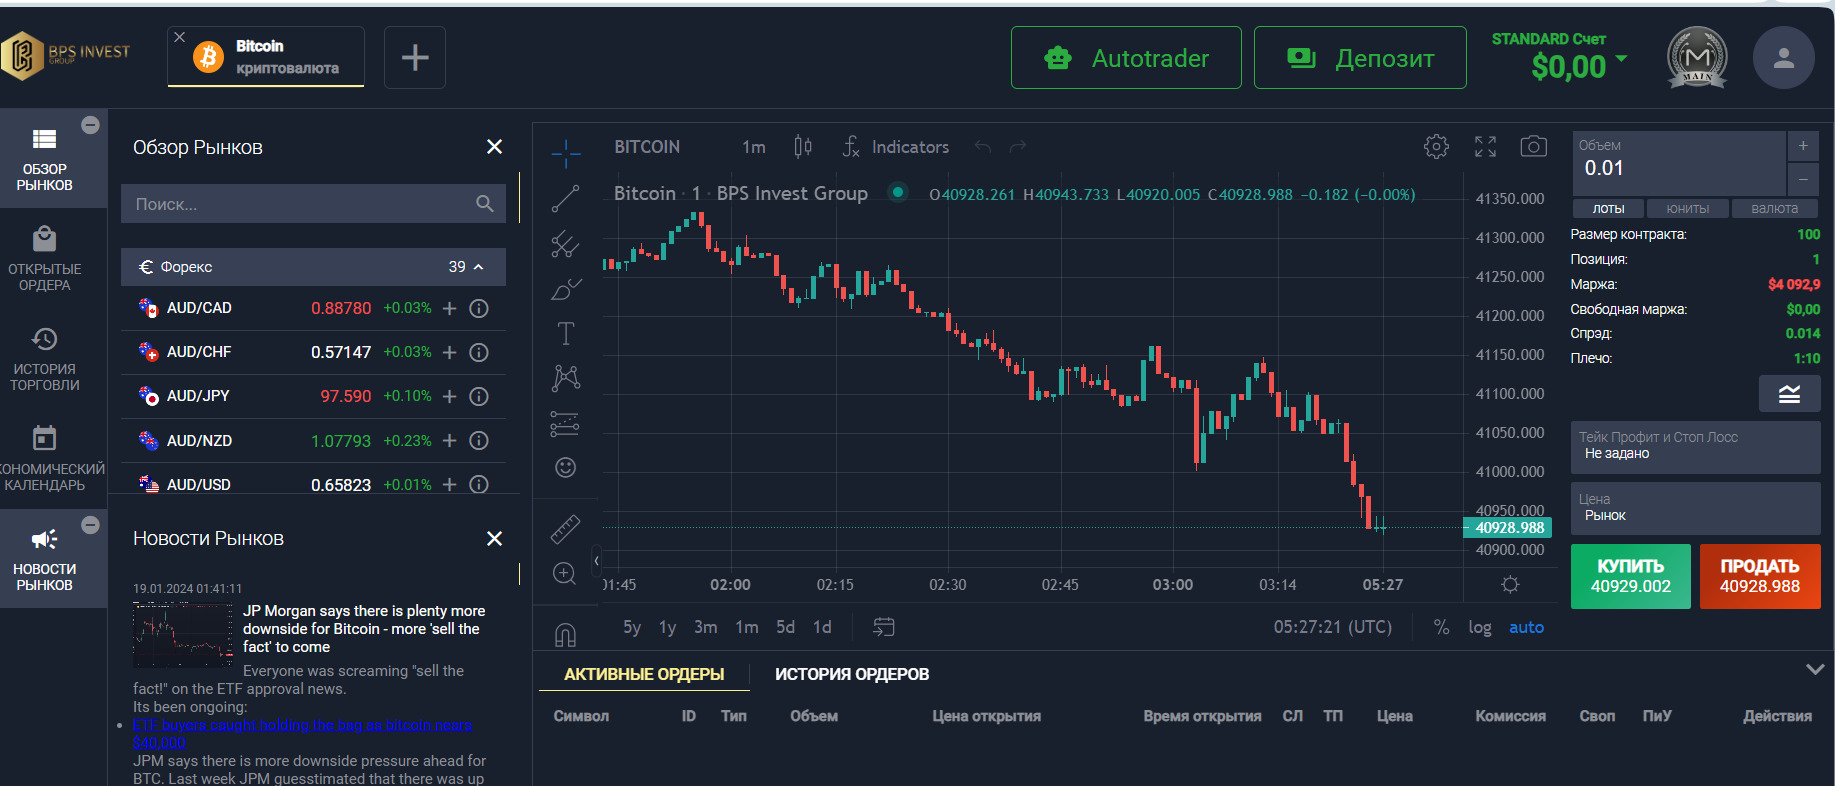Select the ruler measure tool
Image resolution: width=1835 pixels, height=786 pixels.
565,529
